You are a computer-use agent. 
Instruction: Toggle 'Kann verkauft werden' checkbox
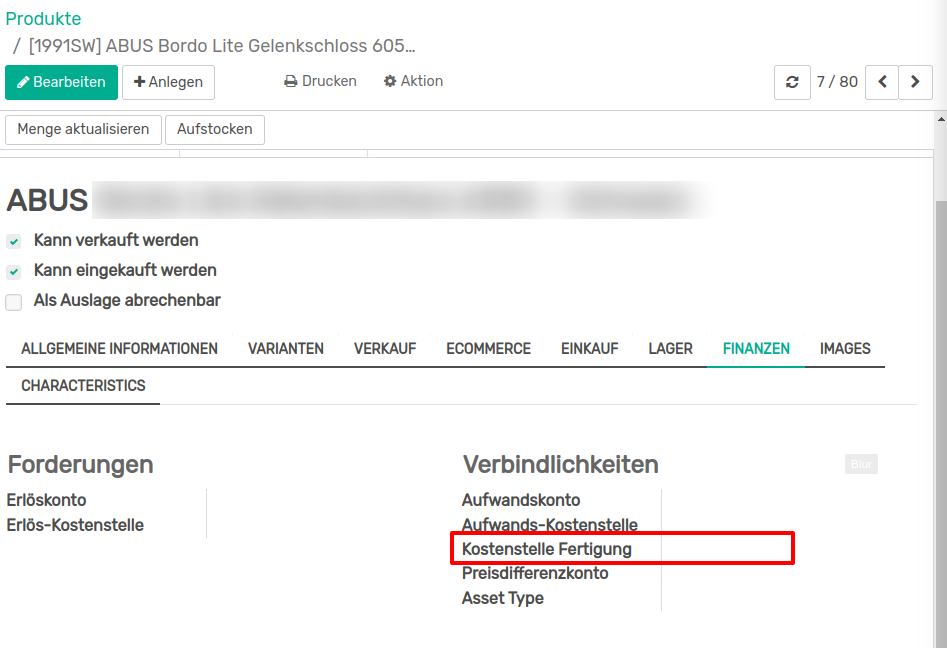(x=14, y=241)
